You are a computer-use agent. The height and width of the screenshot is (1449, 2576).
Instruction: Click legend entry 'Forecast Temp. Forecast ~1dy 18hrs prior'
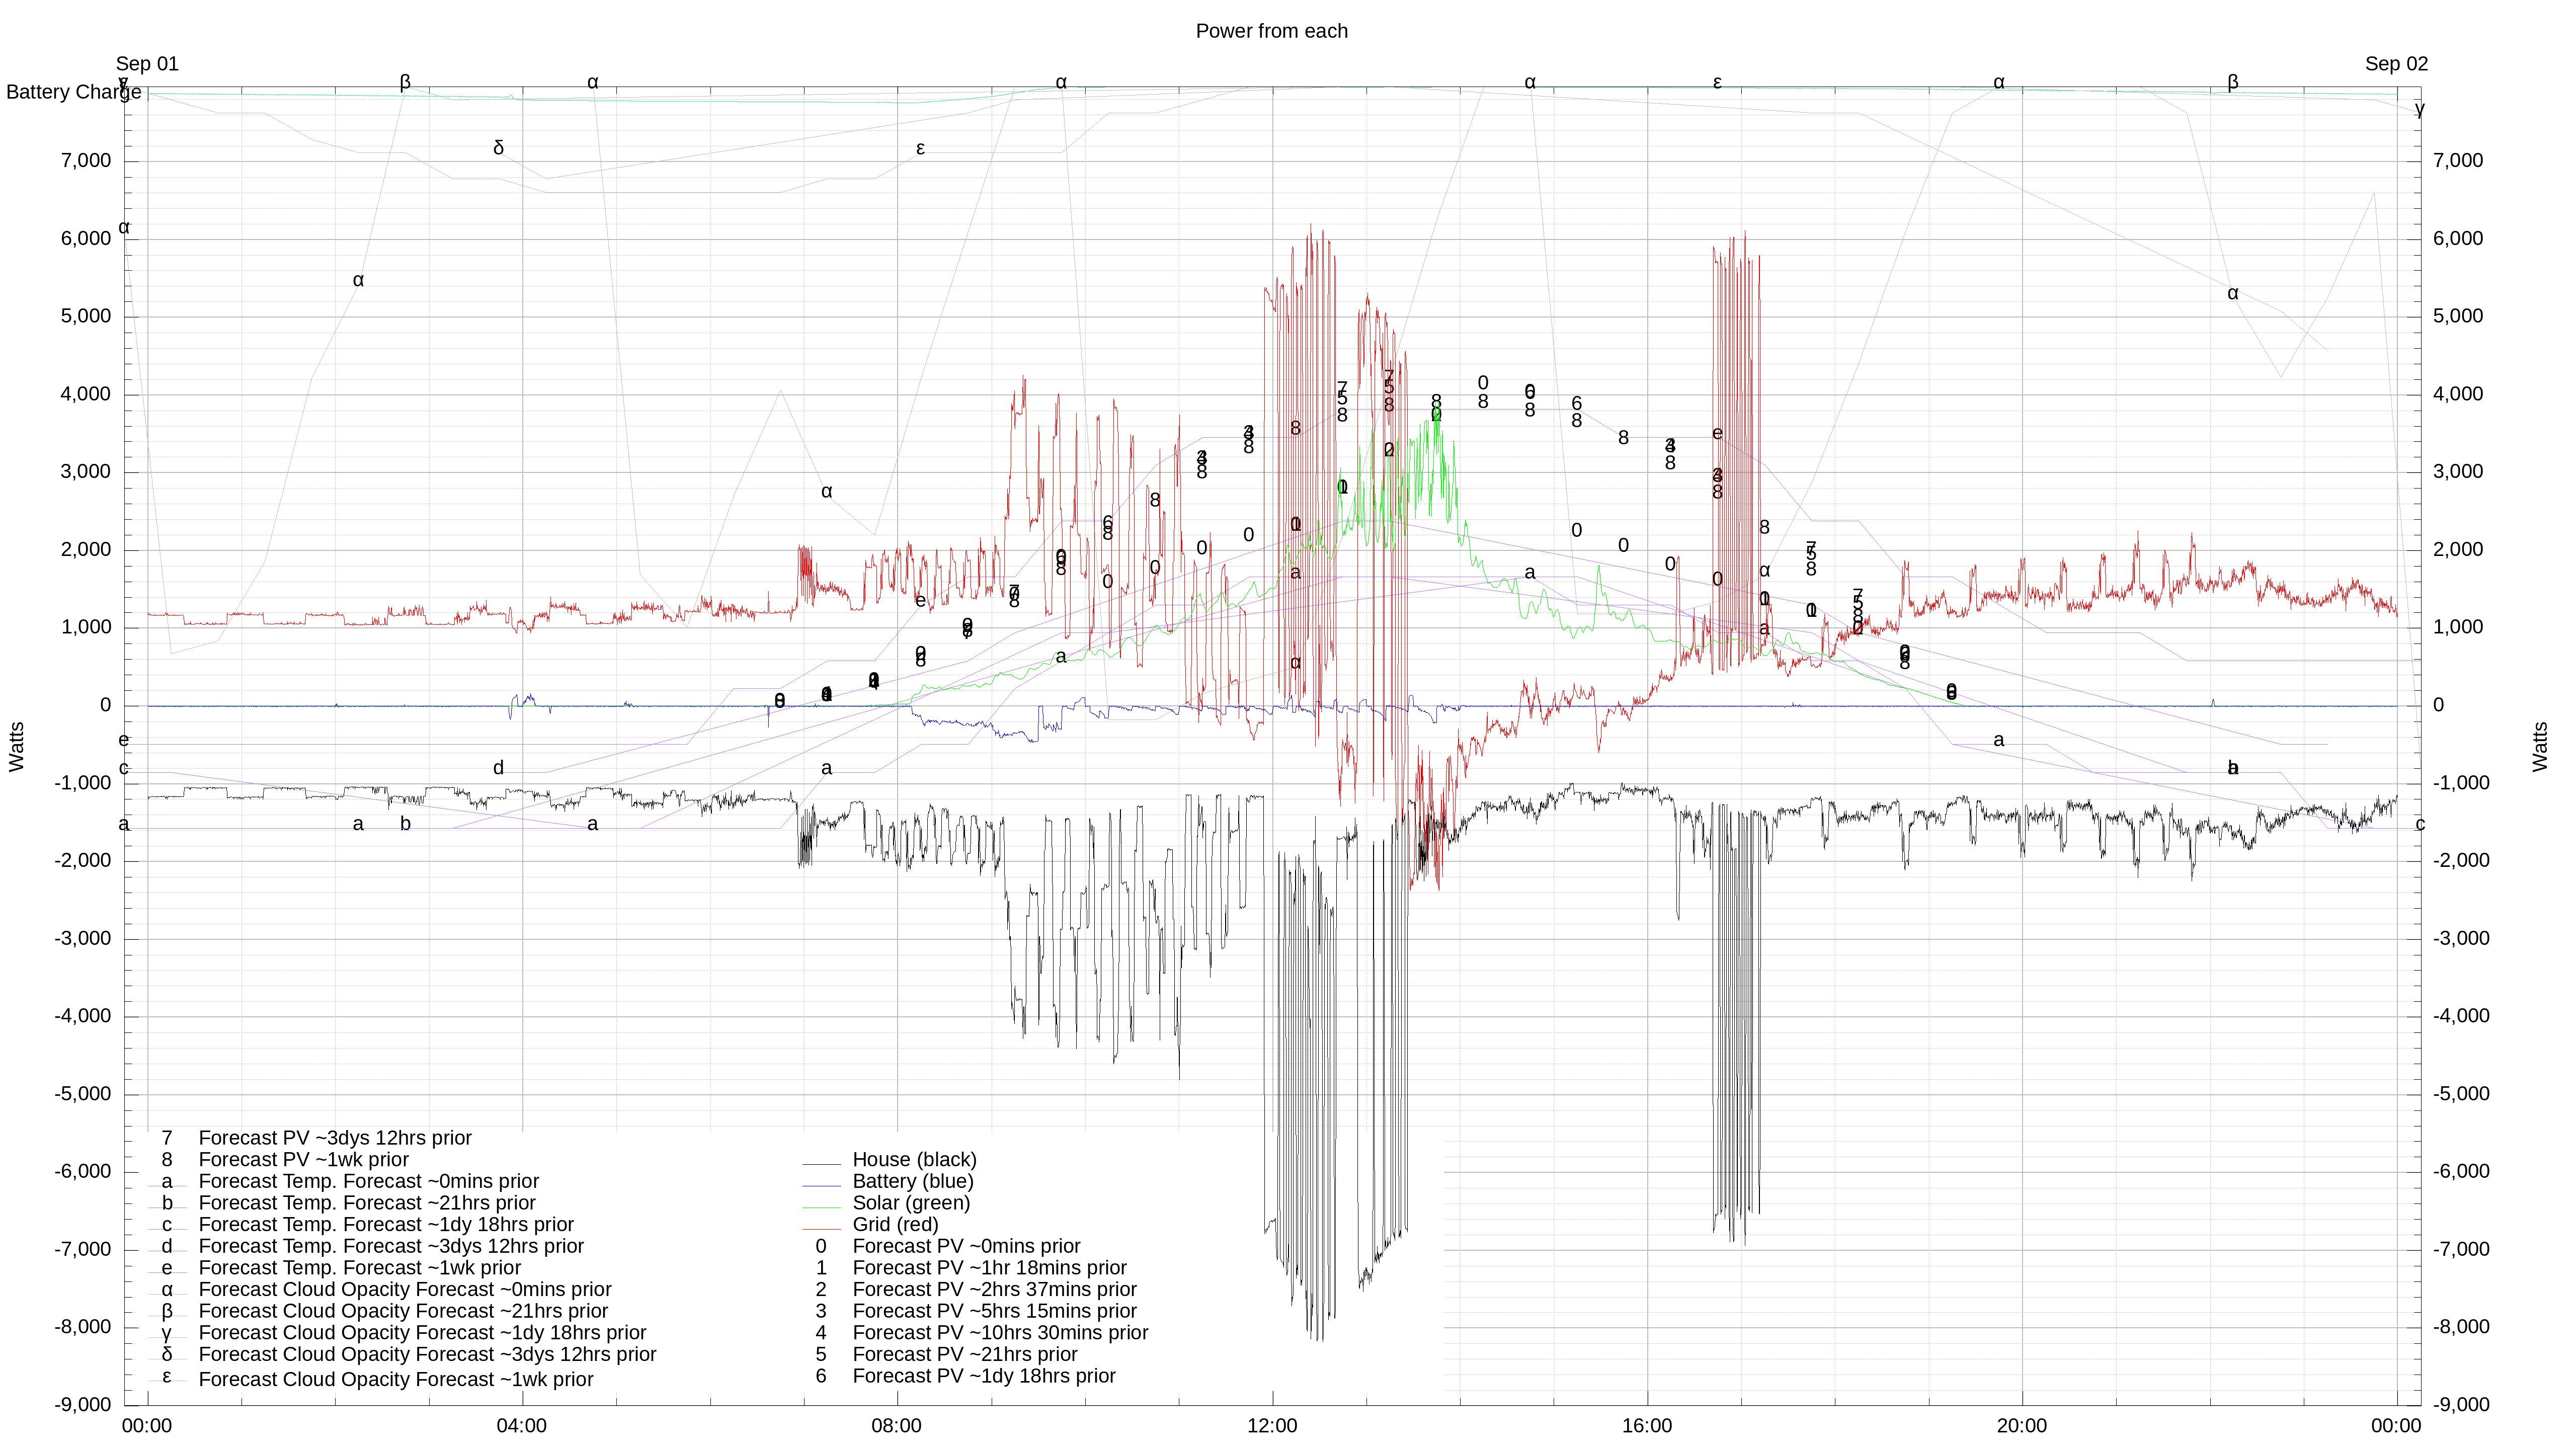pyautogui.click(x=386, y=1225)
